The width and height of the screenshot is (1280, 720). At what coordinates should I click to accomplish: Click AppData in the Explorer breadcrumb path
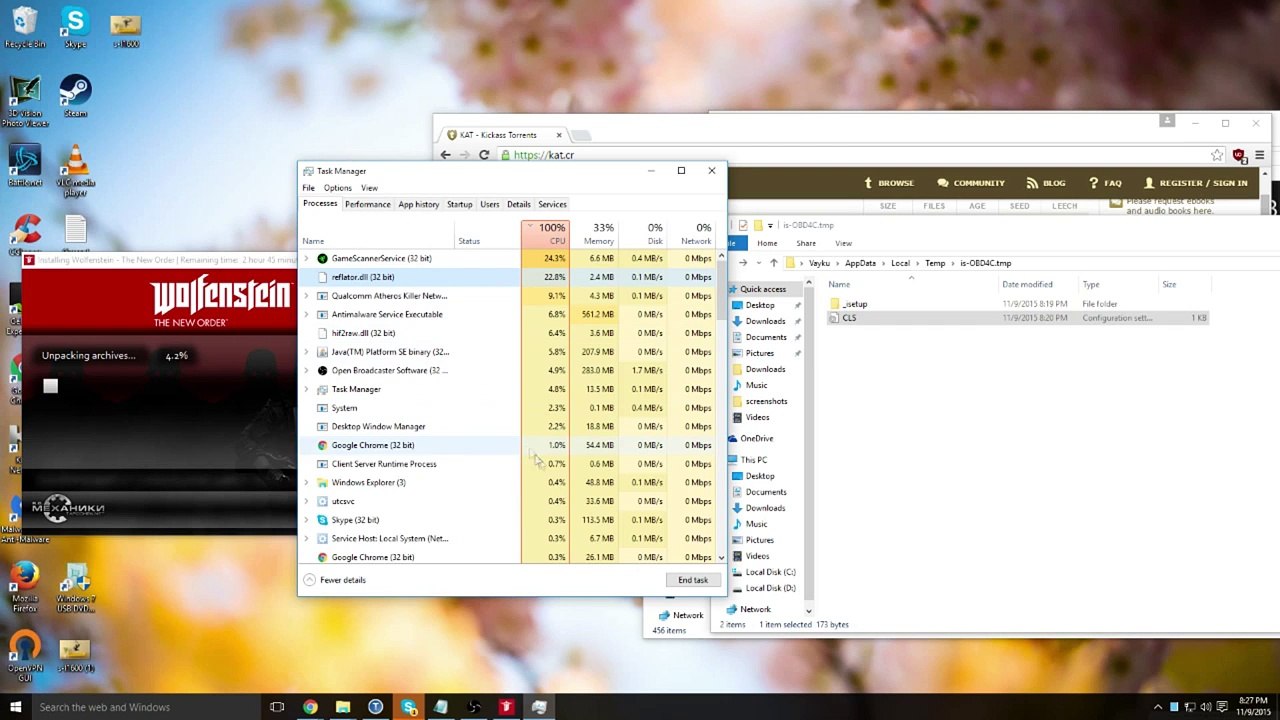(x=860, y=263)
